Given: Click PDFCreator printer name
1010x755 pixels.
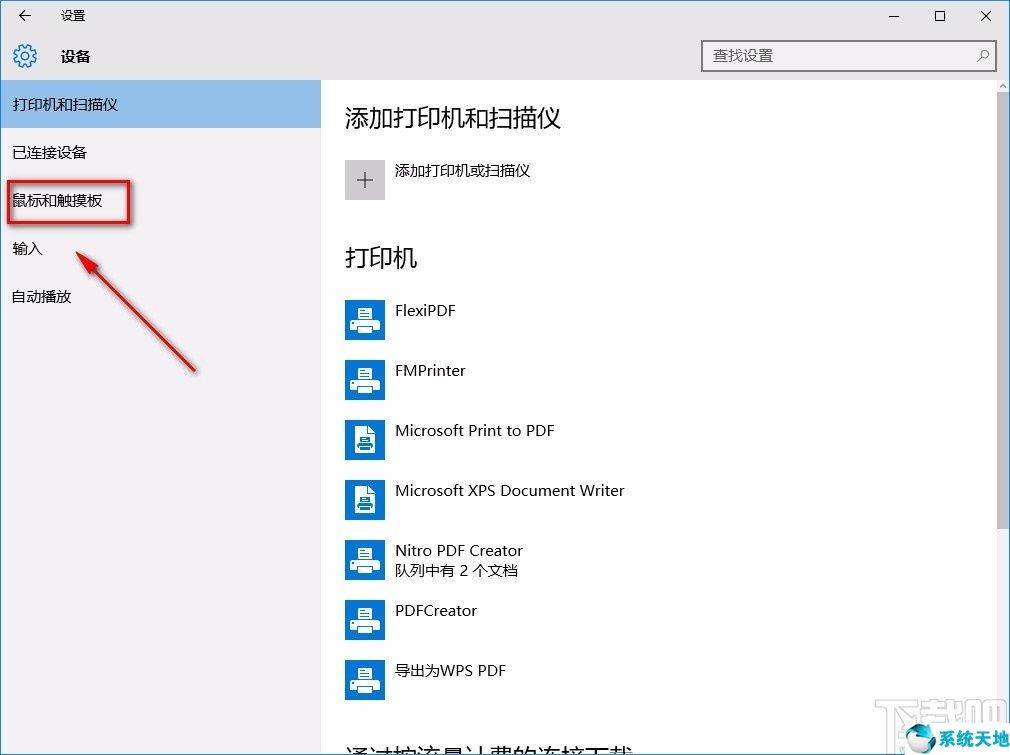Looking at the screenshot, I should tap(436, 611).
